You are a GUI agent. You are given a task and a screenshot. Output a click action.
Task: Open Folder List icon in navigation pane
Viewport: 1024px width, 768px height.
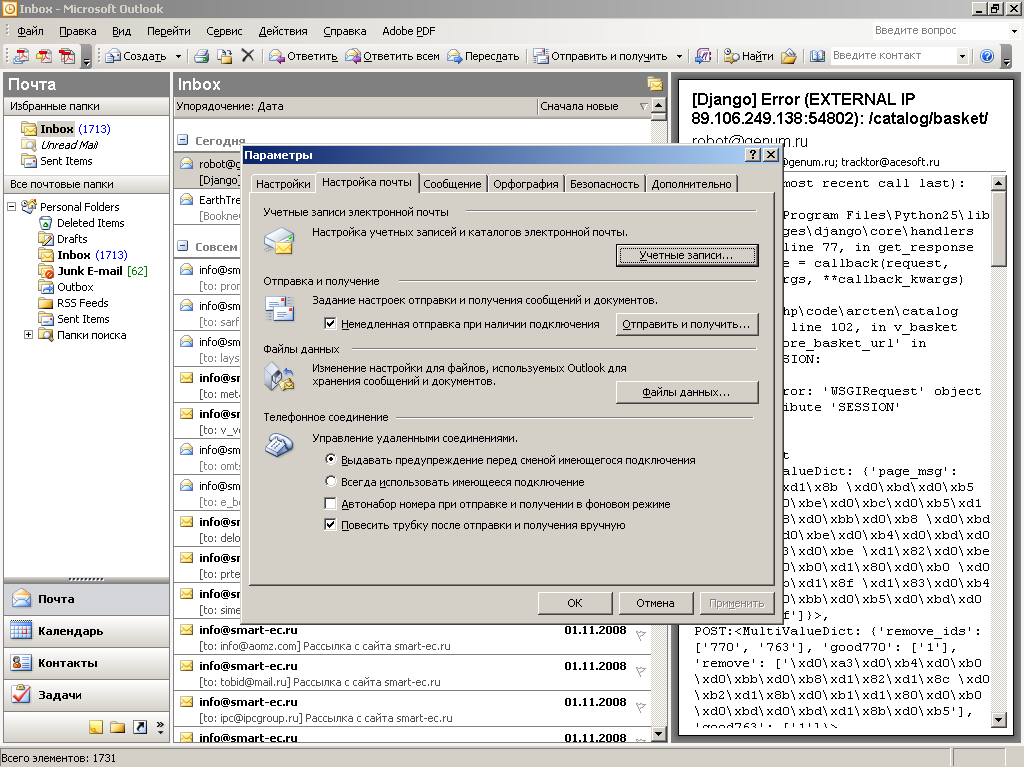click(x=118, y=727)
